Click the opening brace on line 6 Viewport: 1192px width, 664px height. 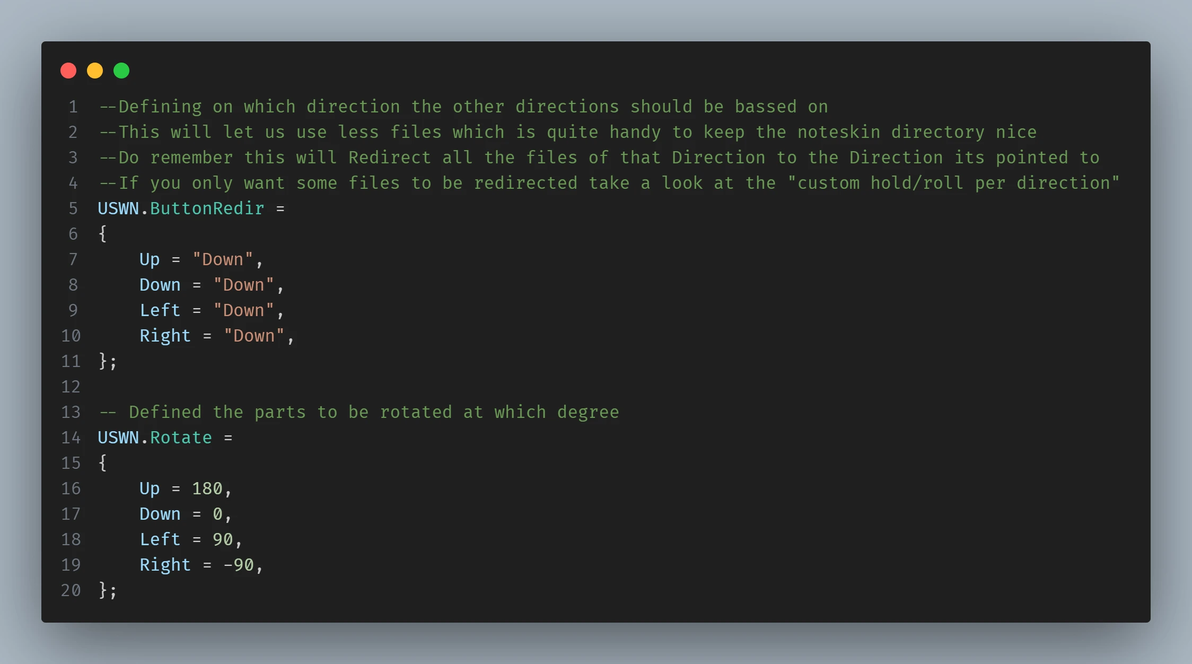point(103,234)
